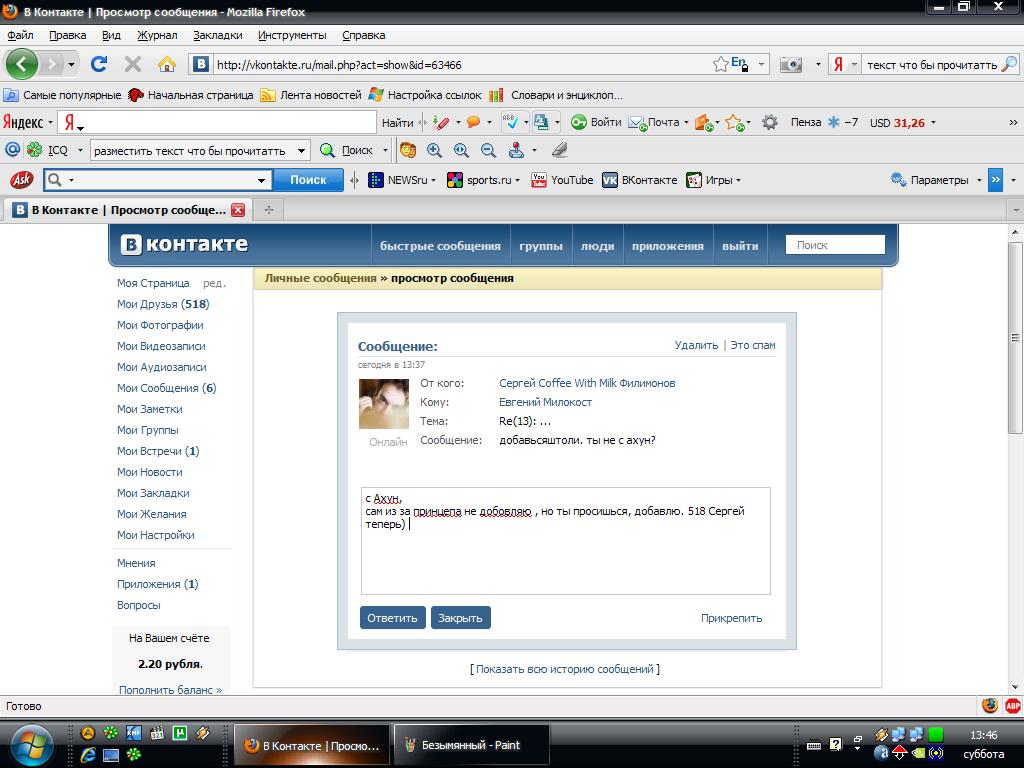
Task: Open the list all tabs dropdown
Action: click(1016, 210)
